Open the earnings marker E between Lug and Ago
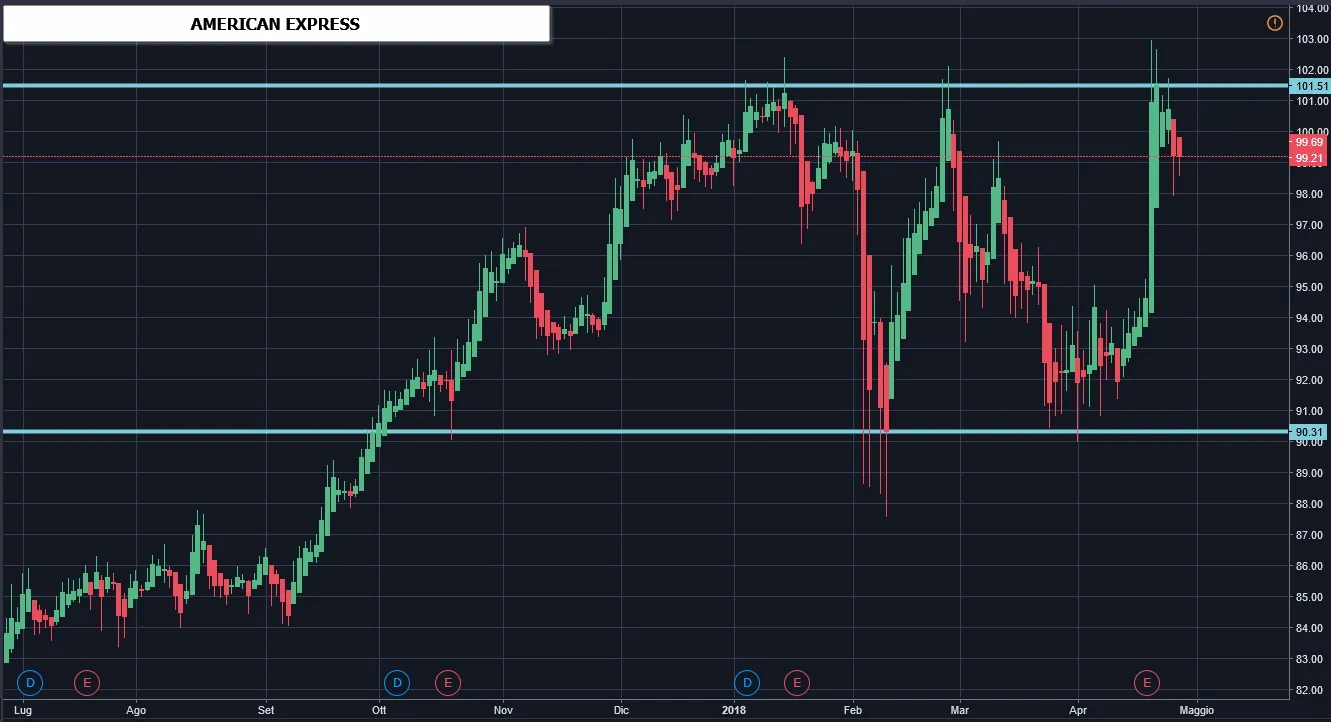1331x722 pixels. (87, 683)
